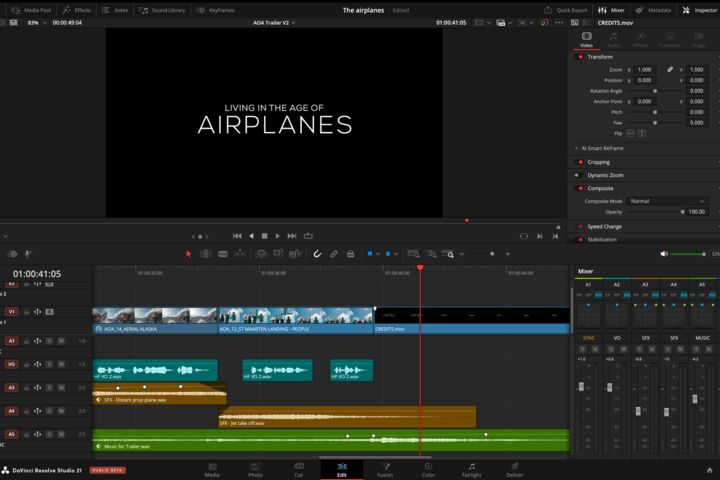720x480 pixels.
Task: Open the Media Pool panel
Action: pos(31,10)
